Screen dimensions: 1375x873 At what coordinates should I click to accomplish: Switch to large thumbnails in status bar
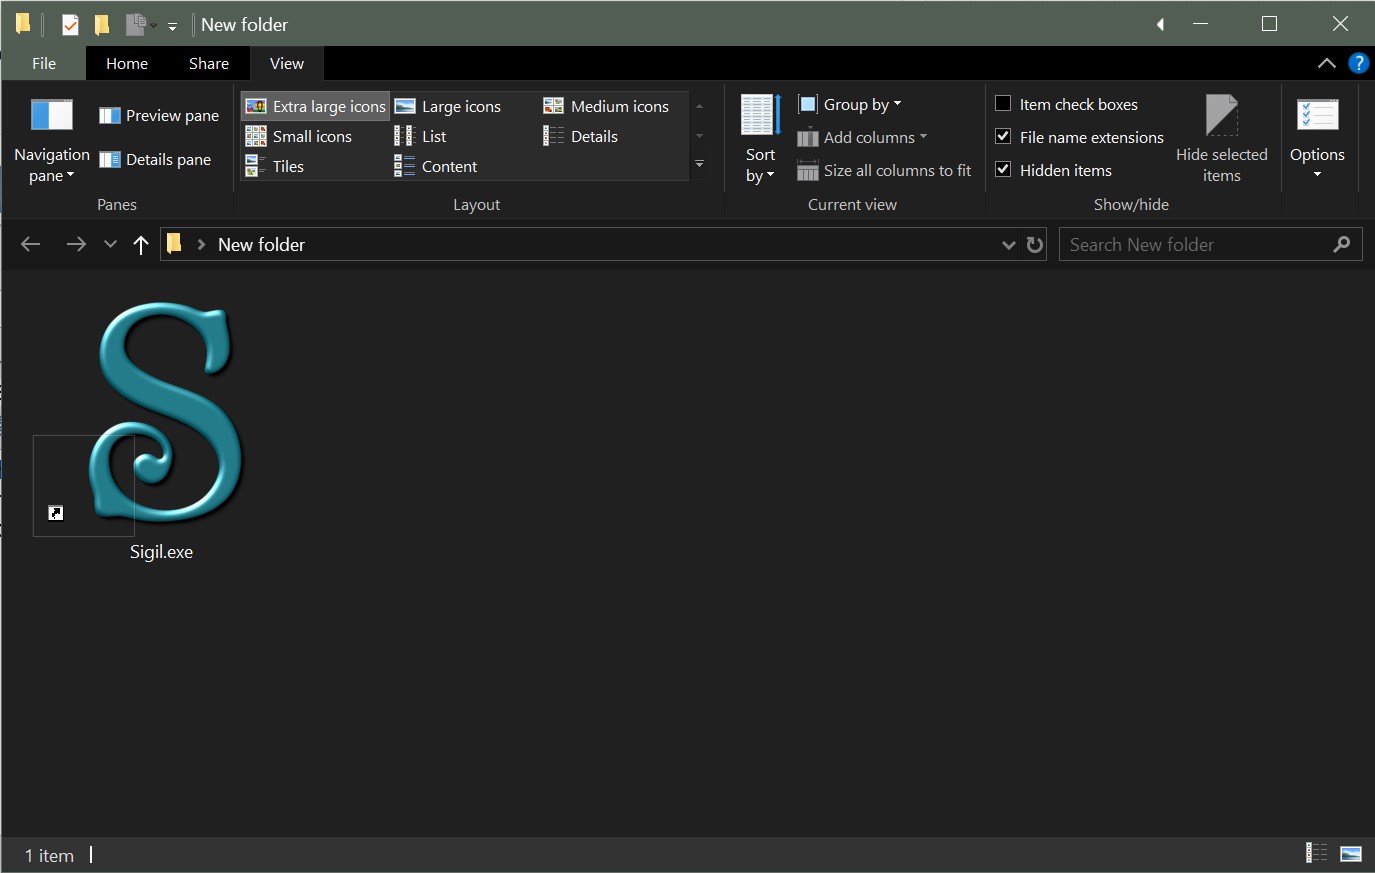[x=1350, y=853]
